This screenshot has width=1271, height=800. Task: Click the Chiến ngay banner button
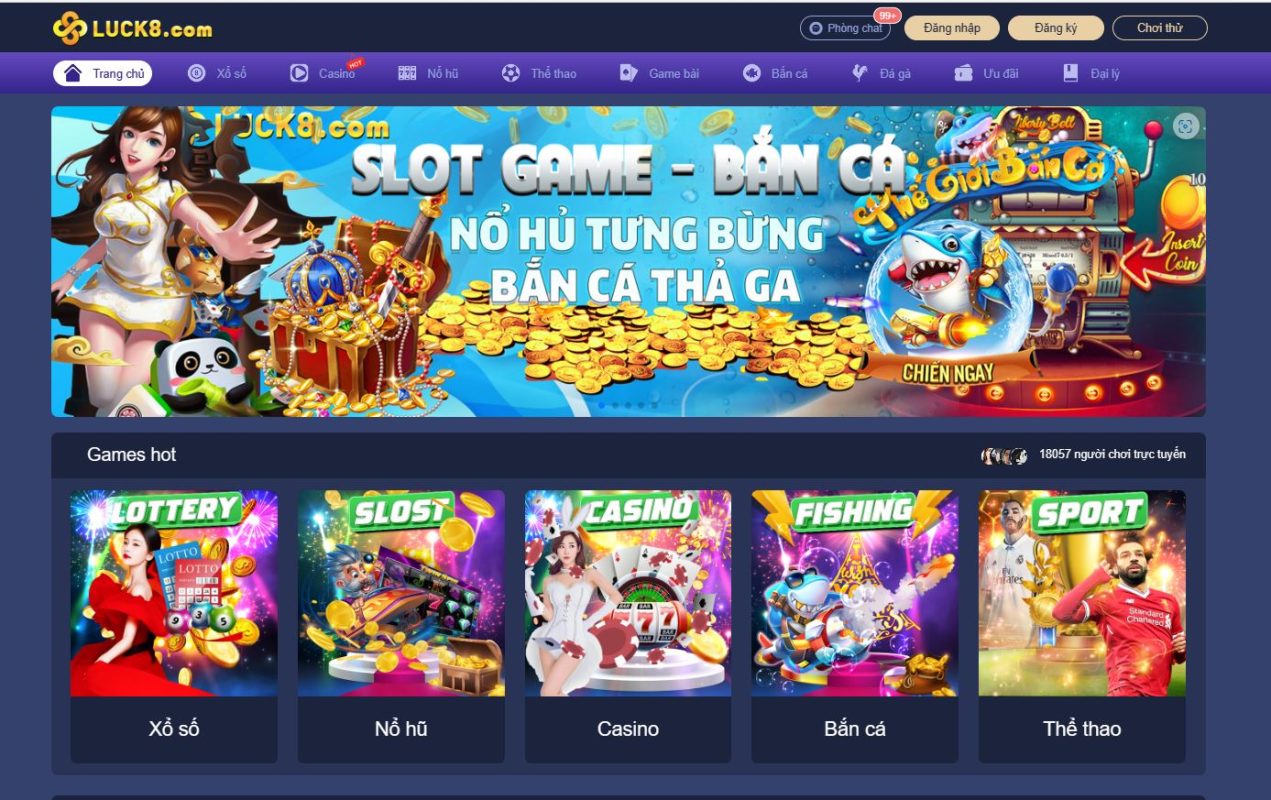948,372
